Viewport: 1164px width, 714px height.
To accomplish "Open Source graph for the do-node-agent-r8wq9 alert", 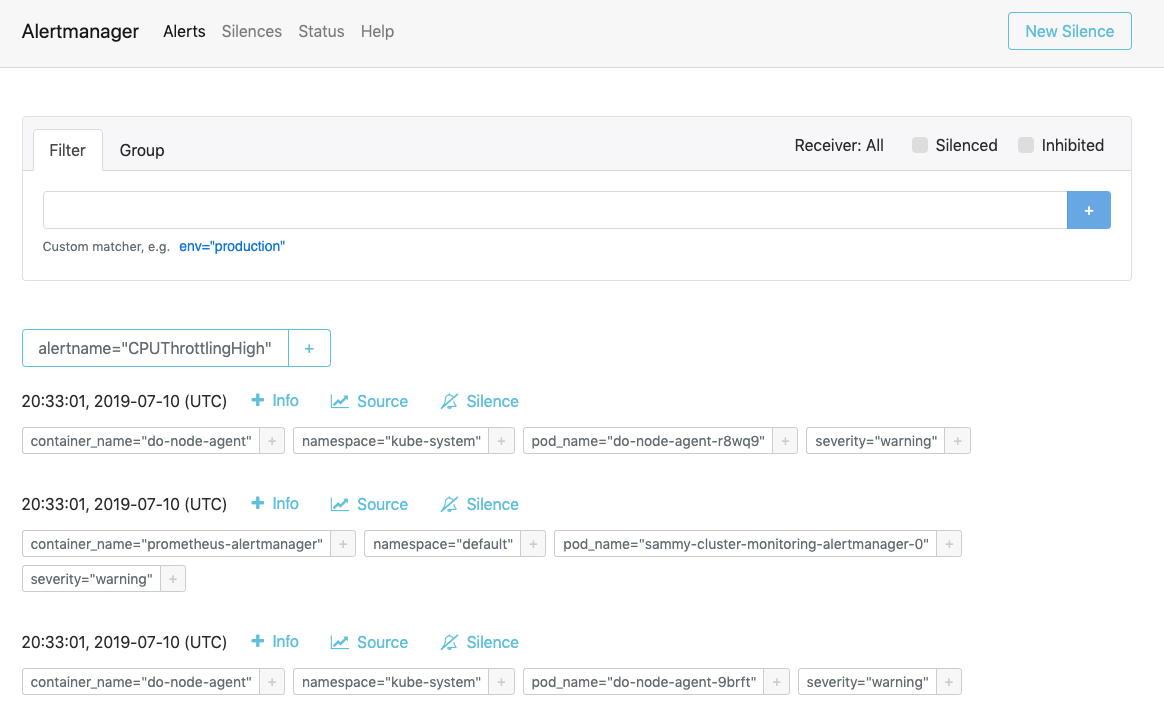I will point(369,402).
